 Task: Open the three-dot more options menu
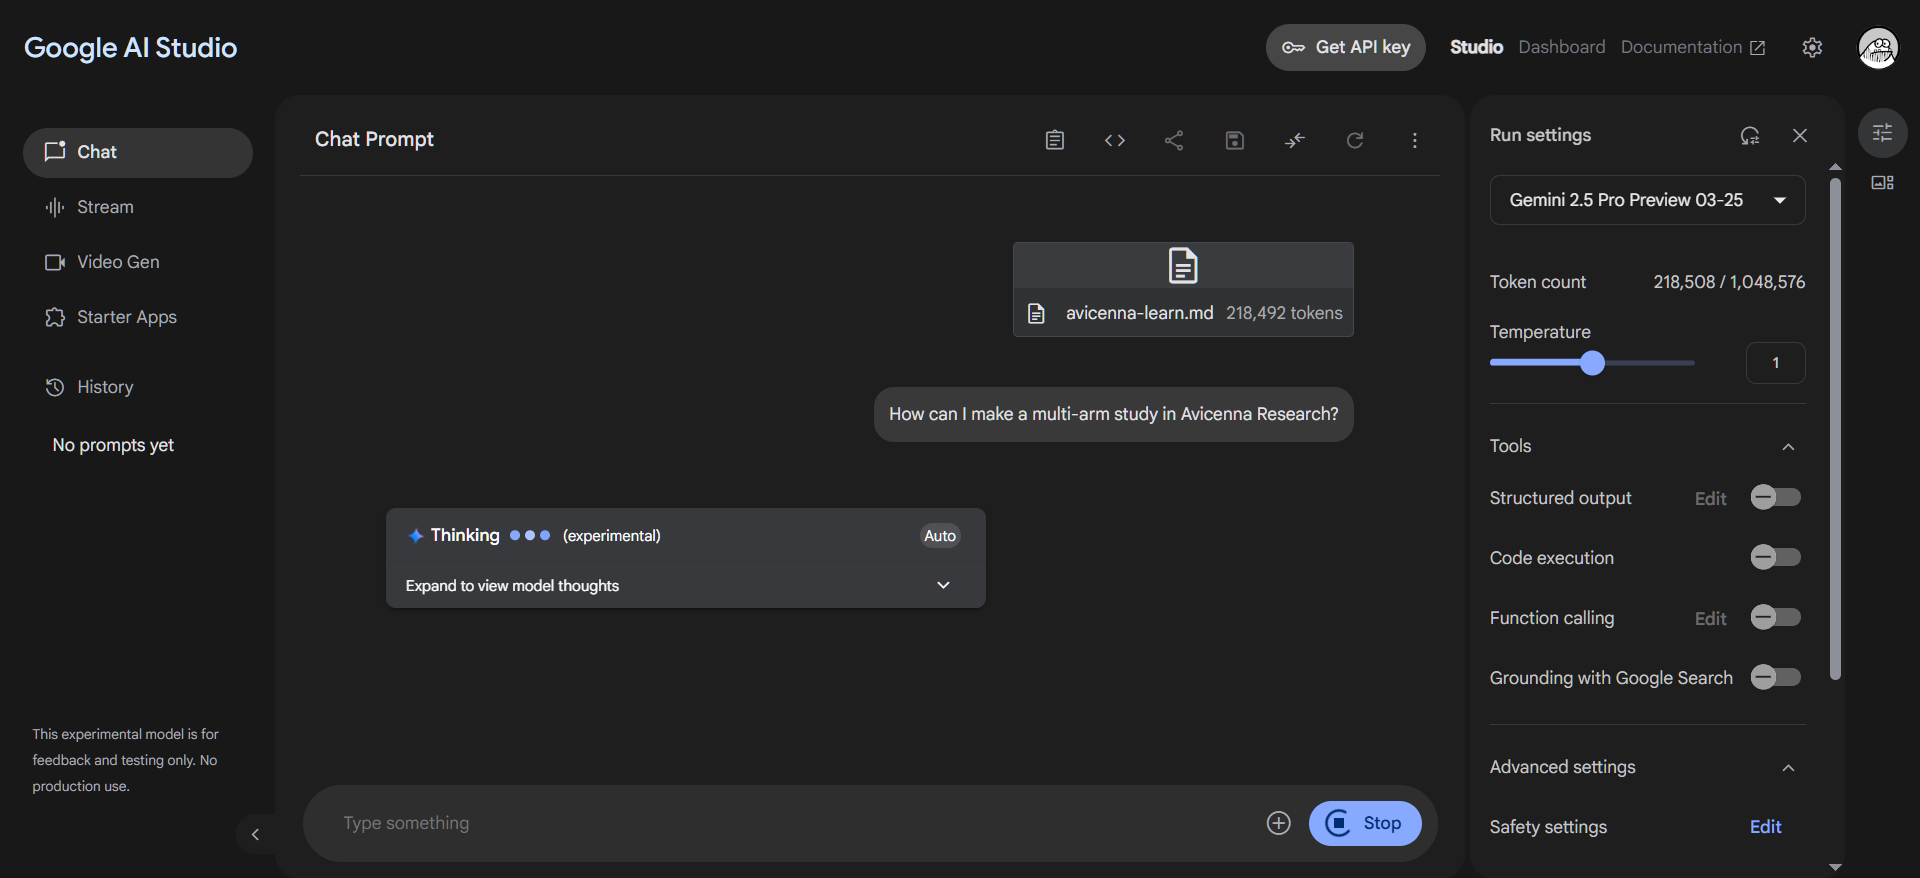click(1414, 140)
